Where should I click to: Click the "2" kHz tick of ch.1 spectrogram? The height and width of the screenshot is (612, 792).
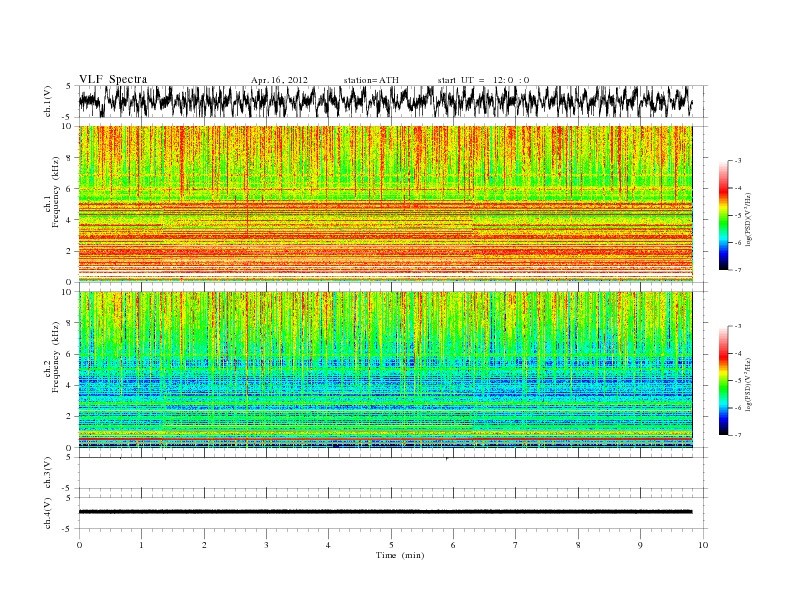click(x=70, y=251)
